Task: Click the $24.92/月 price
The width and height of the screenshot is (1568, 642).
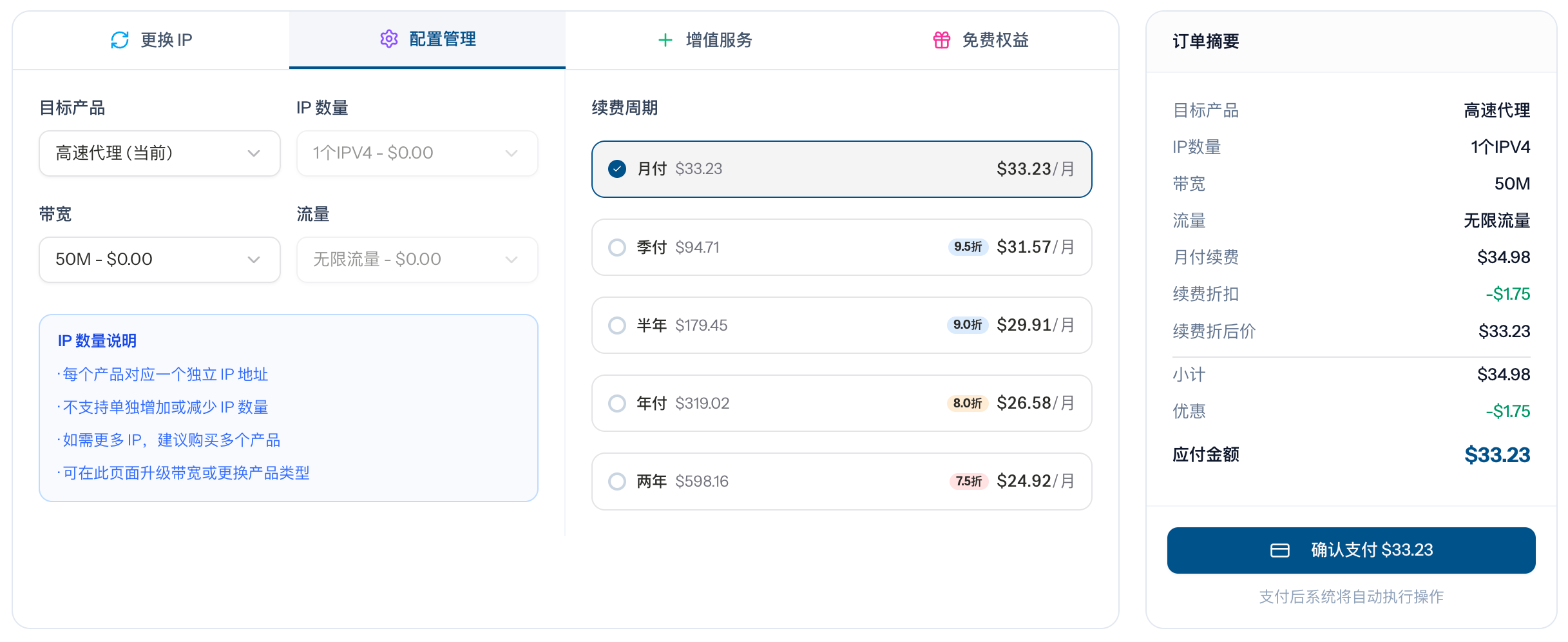Action: 1036,481
